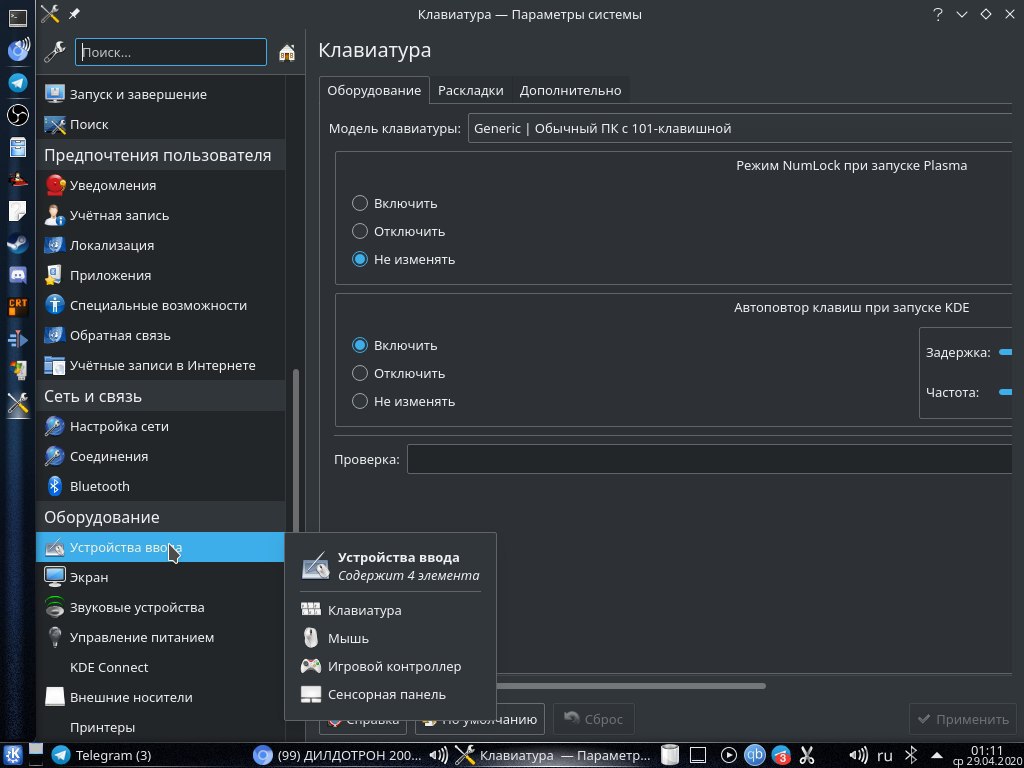This screenshot has height=768, width=1024.
Task: Select Мышь in the input devices popup
Action: pyautogui.click(x=348, y=638)
